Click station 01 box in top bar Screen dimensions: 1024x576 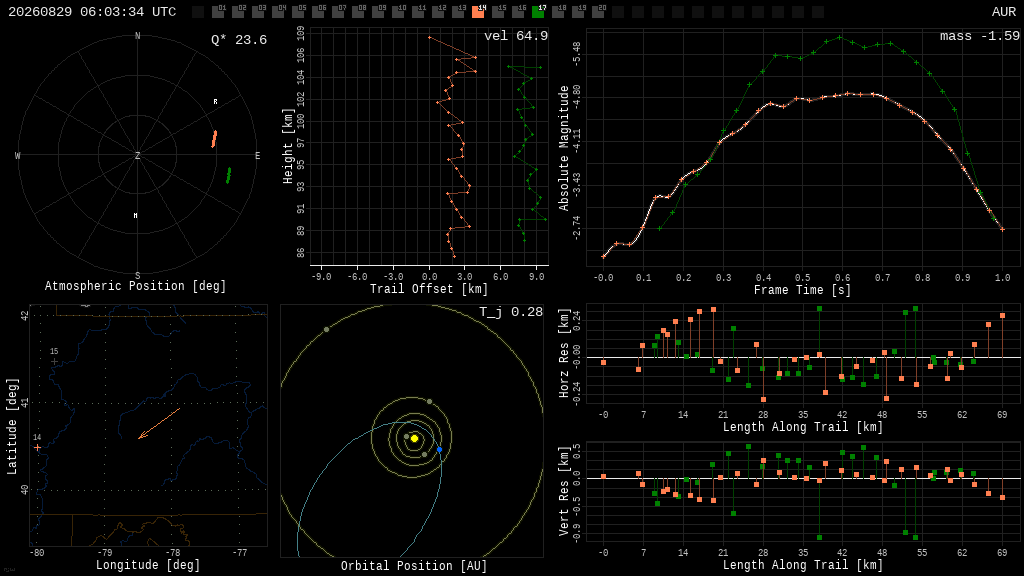coord(218,11)
